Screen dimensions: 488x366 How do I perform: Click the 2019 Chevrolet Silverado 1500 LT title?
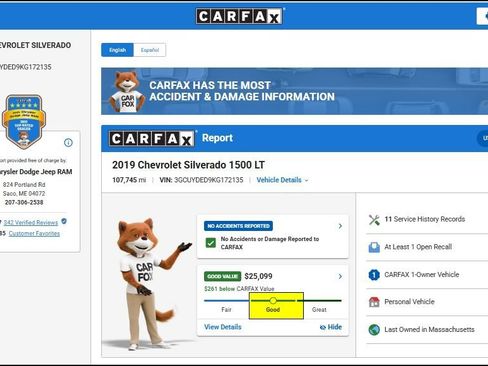188,165
